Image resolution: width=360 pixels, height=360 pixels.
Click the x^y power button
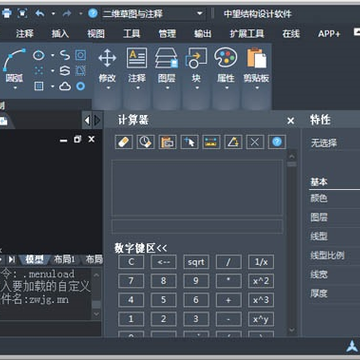261,319
